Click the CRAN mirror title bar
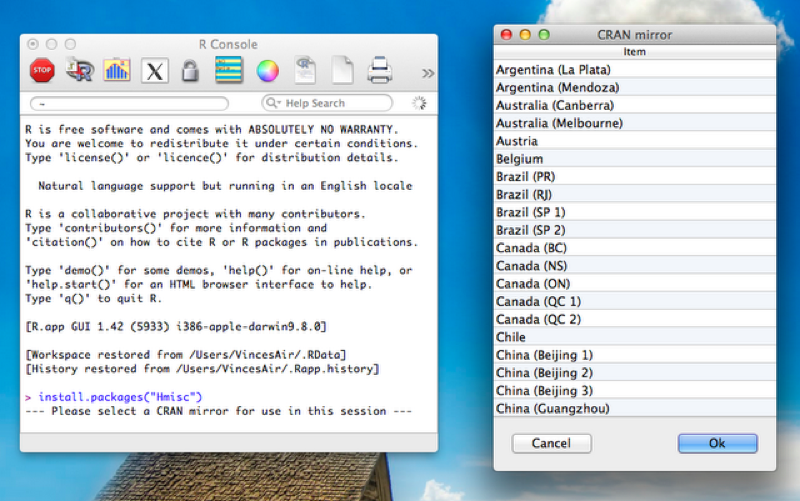This screenshot has width=800, height=501. click(635, 35)
